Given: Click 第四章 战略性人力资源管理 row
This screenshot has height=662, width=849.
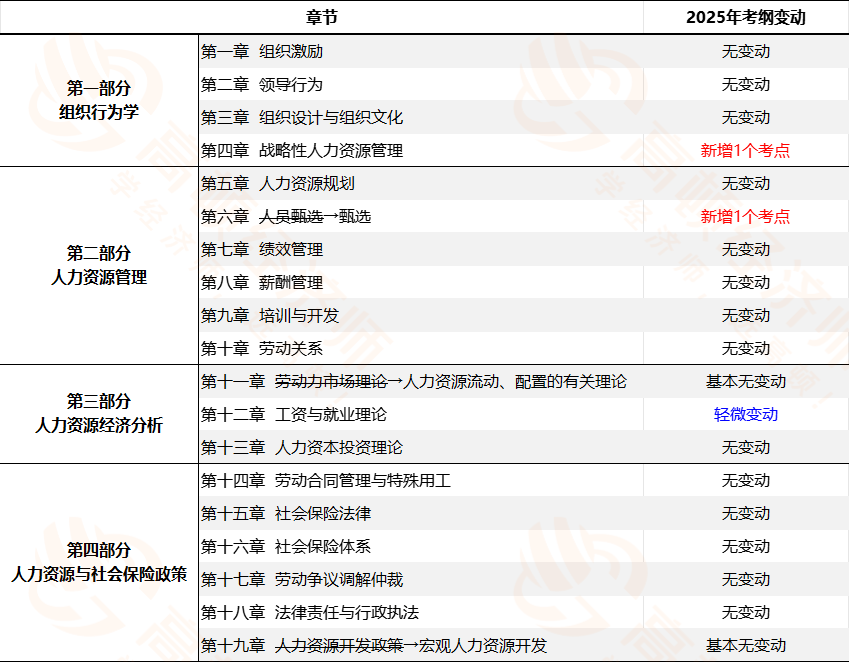Looking at the screenshot, I should (x=524, y=150).
